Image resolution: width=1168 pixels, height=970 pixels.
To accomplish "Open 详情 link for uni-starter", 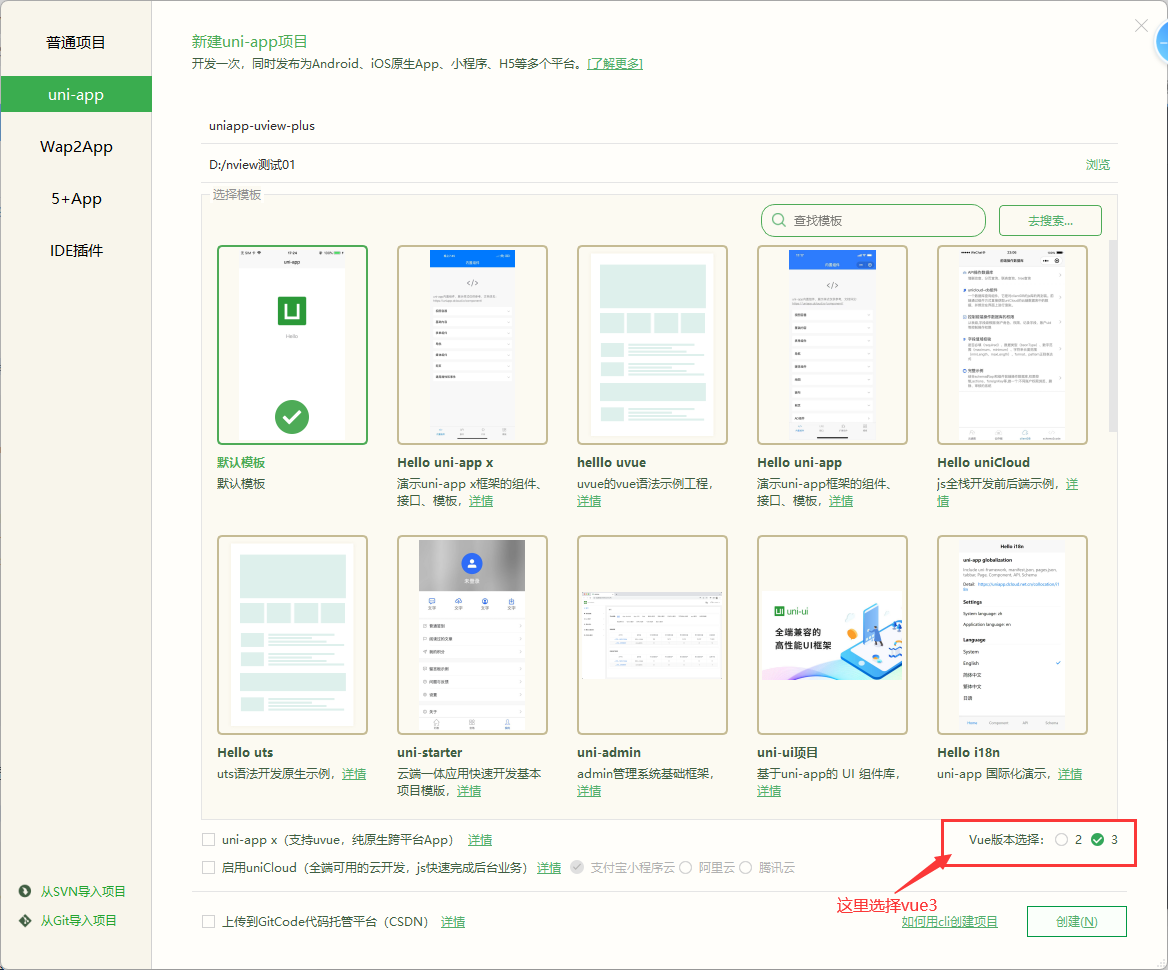I will (469, 790).
